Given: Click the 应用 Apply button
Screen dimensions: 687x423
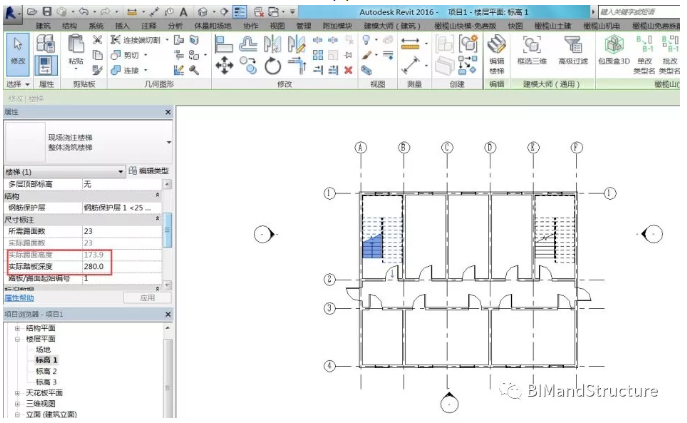Looking at the screenshot, I should pos(148,298).
